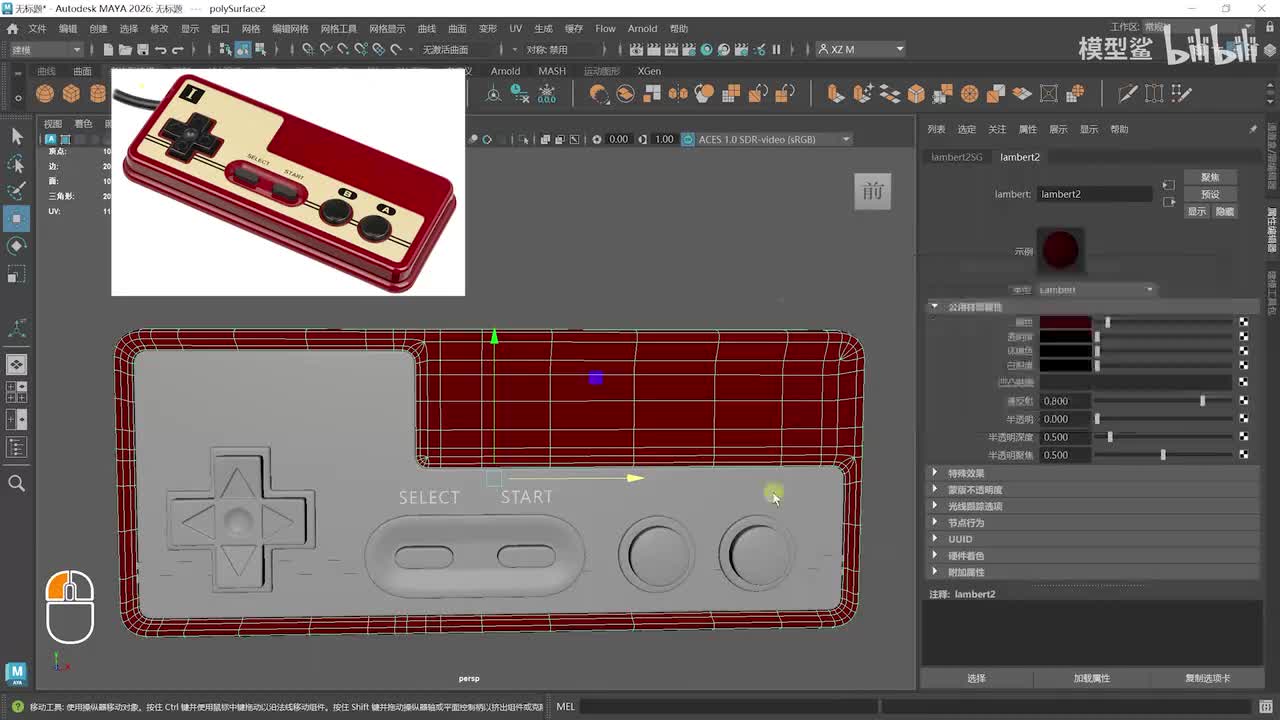Click the 聚焦 button
1280x720 pixels.
[x=1210, y=177]
